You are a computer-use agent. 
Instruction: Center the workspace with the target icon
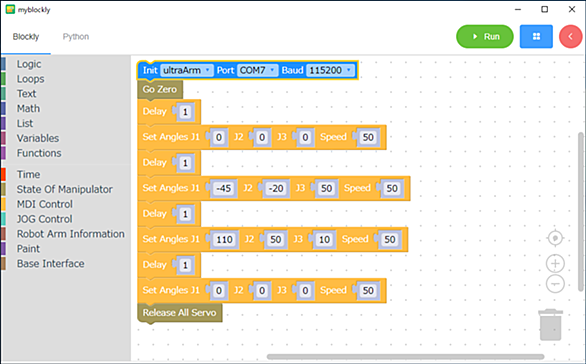click(x=555, y=238)
